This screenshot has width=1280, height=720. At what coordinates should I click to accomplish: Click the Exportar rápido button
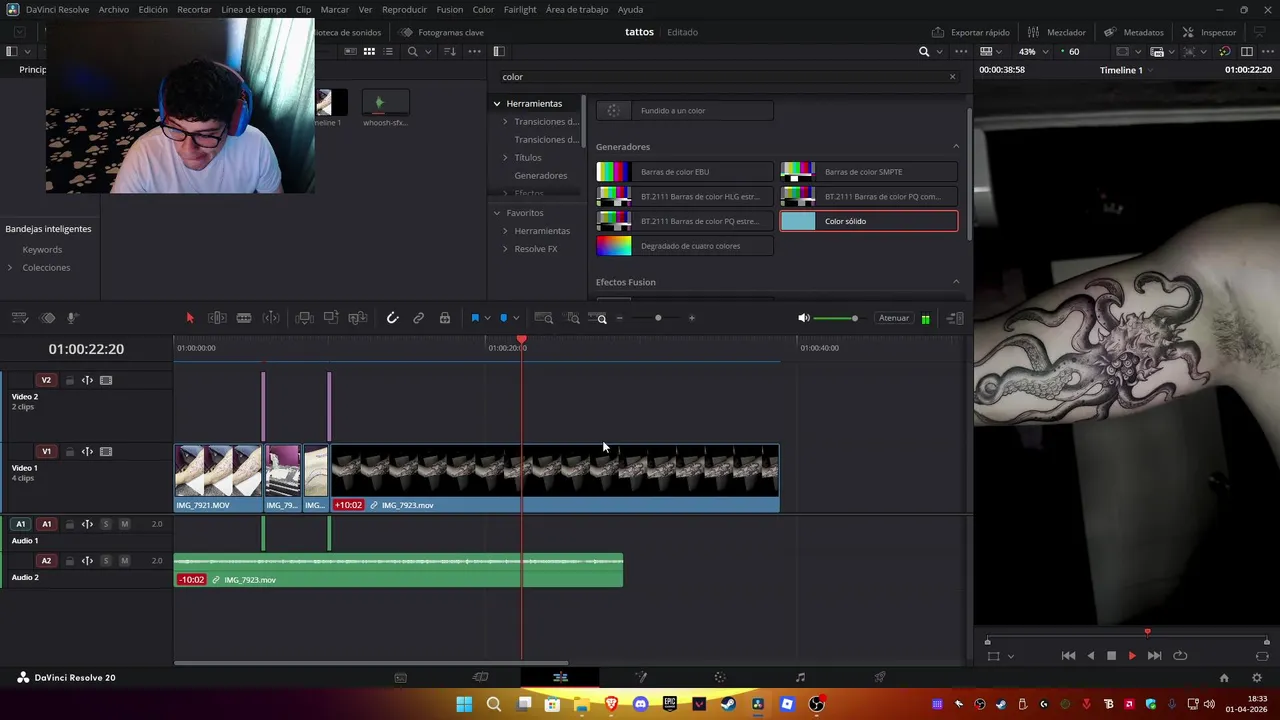(x=971, y=32)
